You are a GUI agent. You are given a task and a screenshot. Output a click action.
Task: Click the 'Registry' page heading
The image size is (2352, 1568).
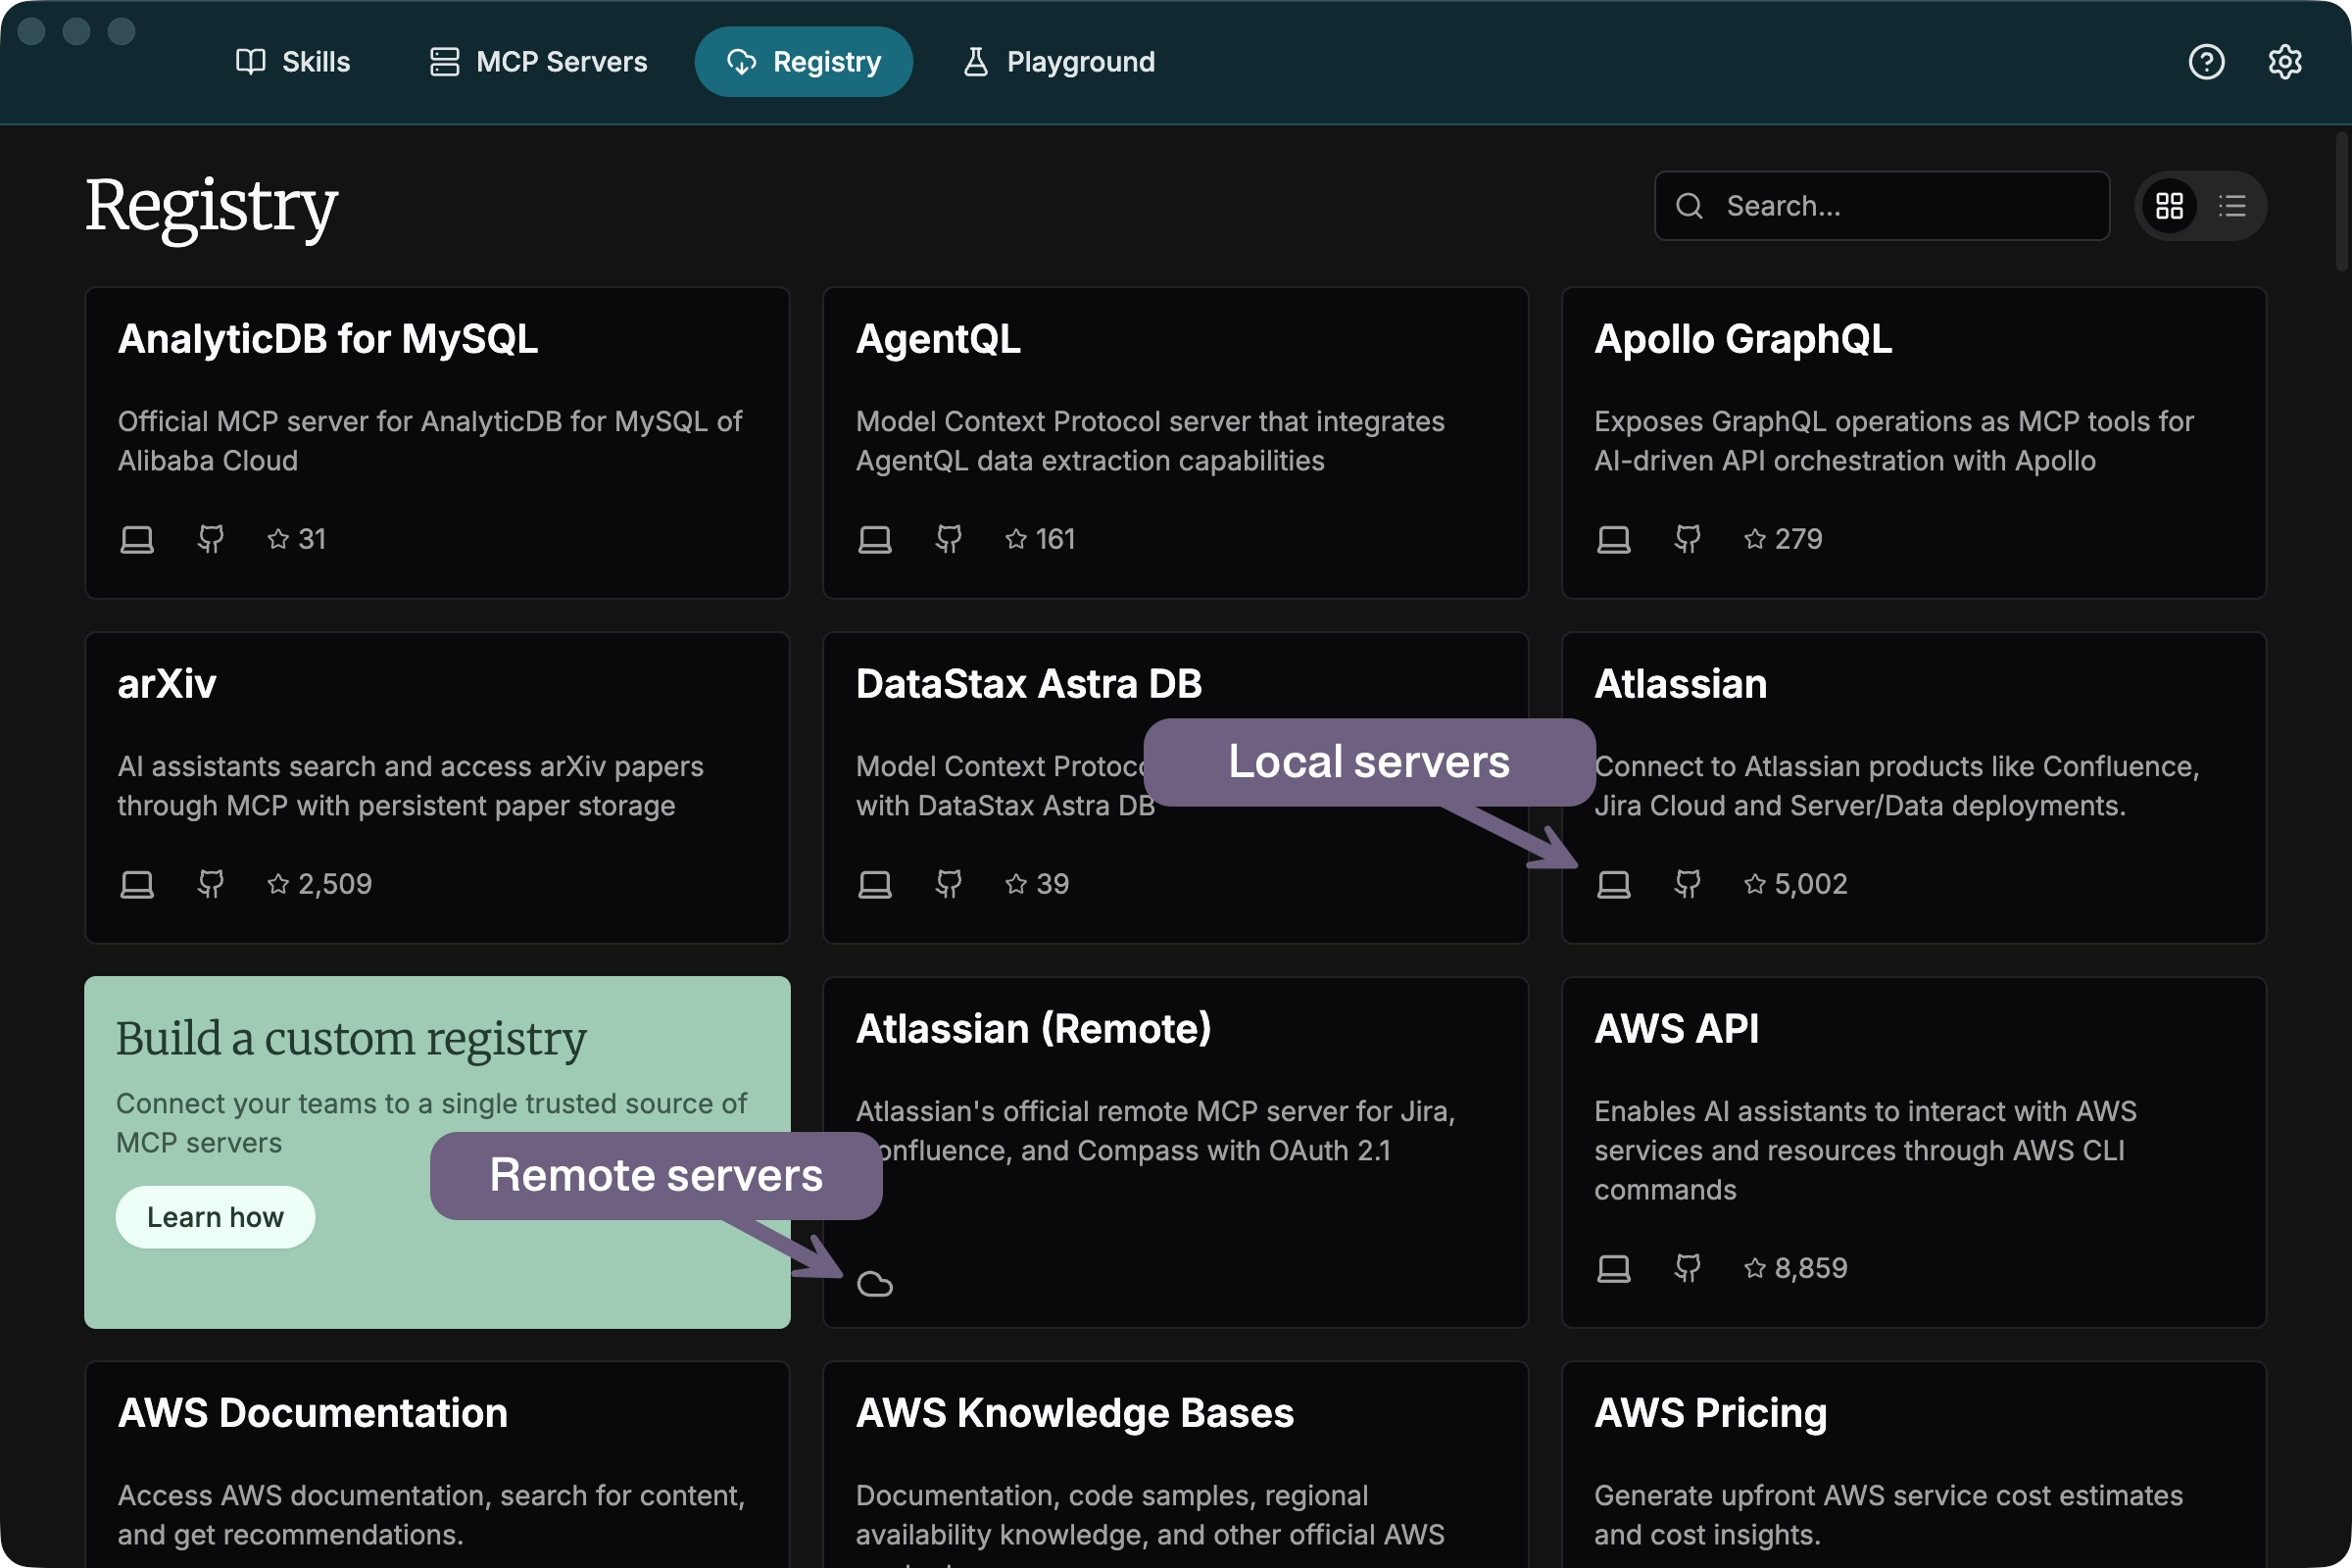coord(211,208)
